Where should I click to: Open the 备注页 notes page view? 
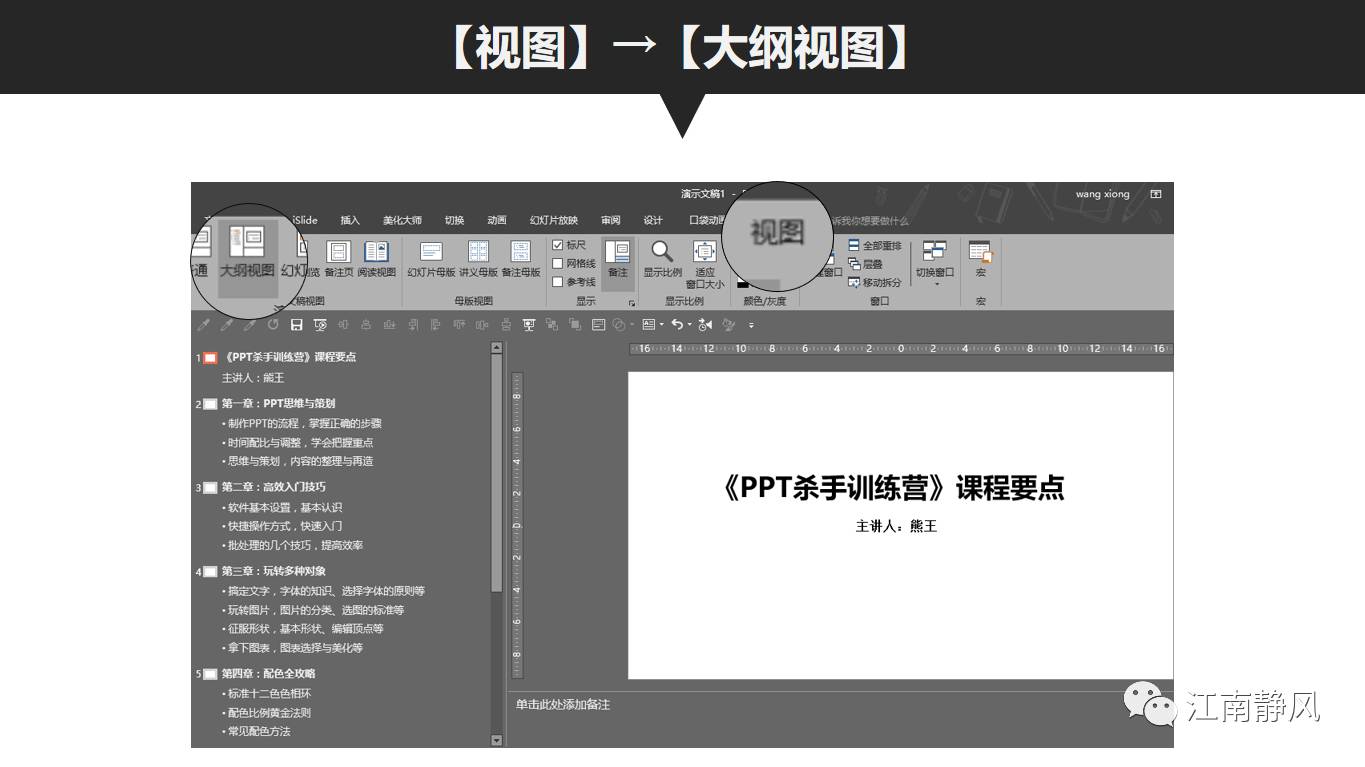(x=339, y=259)
